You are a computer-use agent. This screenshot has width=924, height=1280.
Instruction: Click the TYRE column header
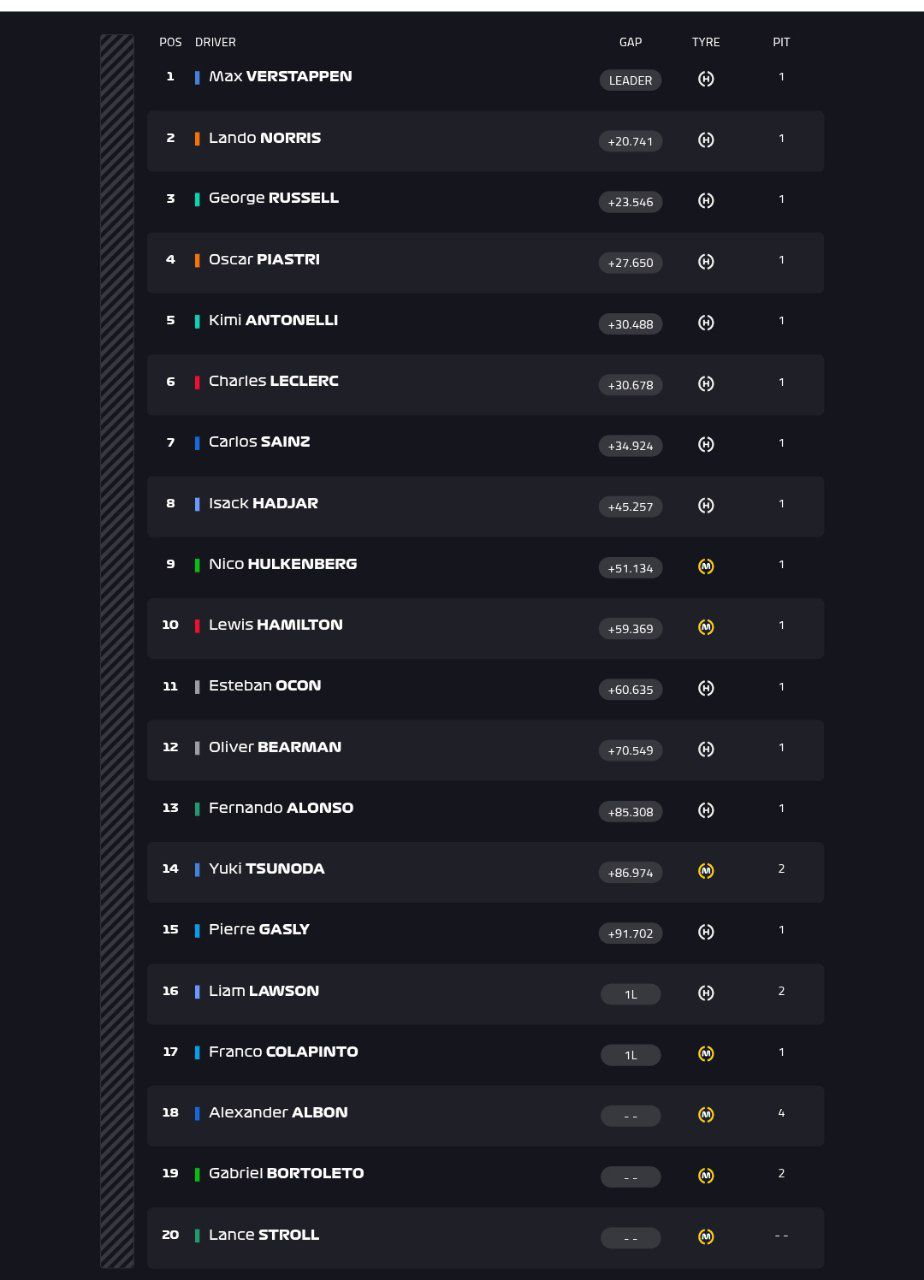(706, 42)
